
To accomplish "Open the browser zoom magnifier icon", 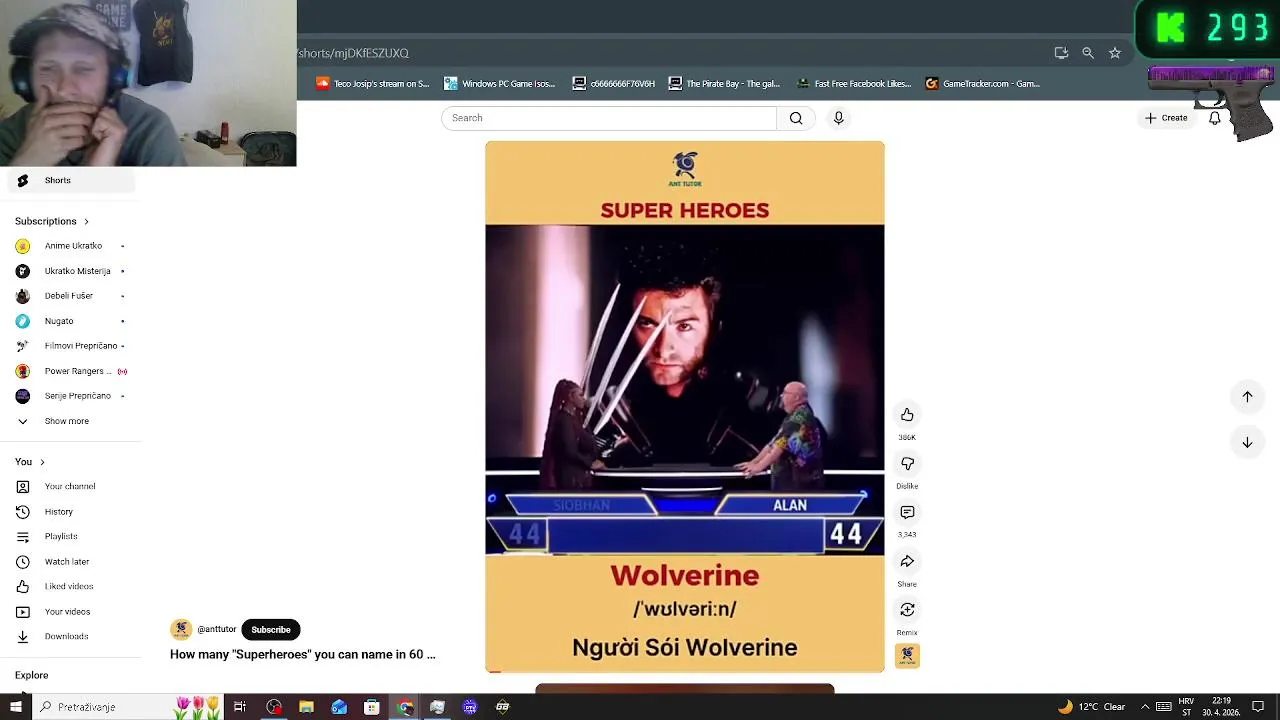I will [x=1088, y=53].
